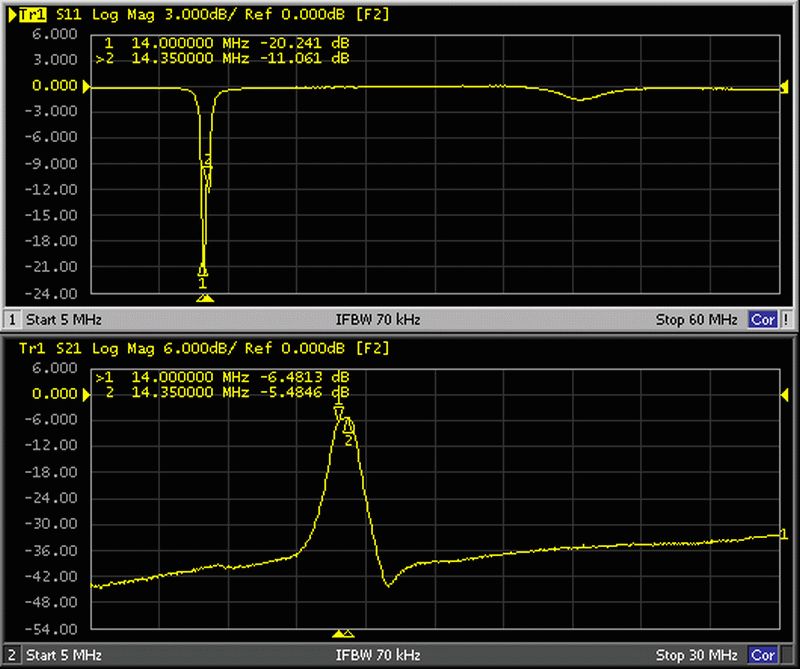The height and width of the screenshot is (669, 800).
Task: Select marker position triangles below the S11 graph
Action: pyautogui.click(x=205, y=298)
